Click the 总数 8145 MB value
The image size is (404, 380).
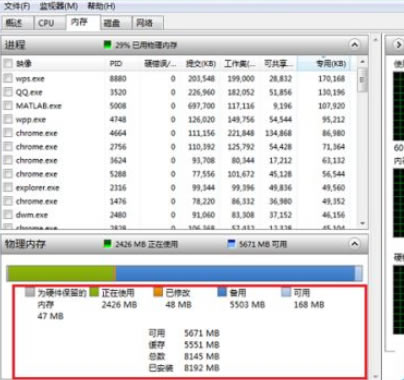[202, 356]
